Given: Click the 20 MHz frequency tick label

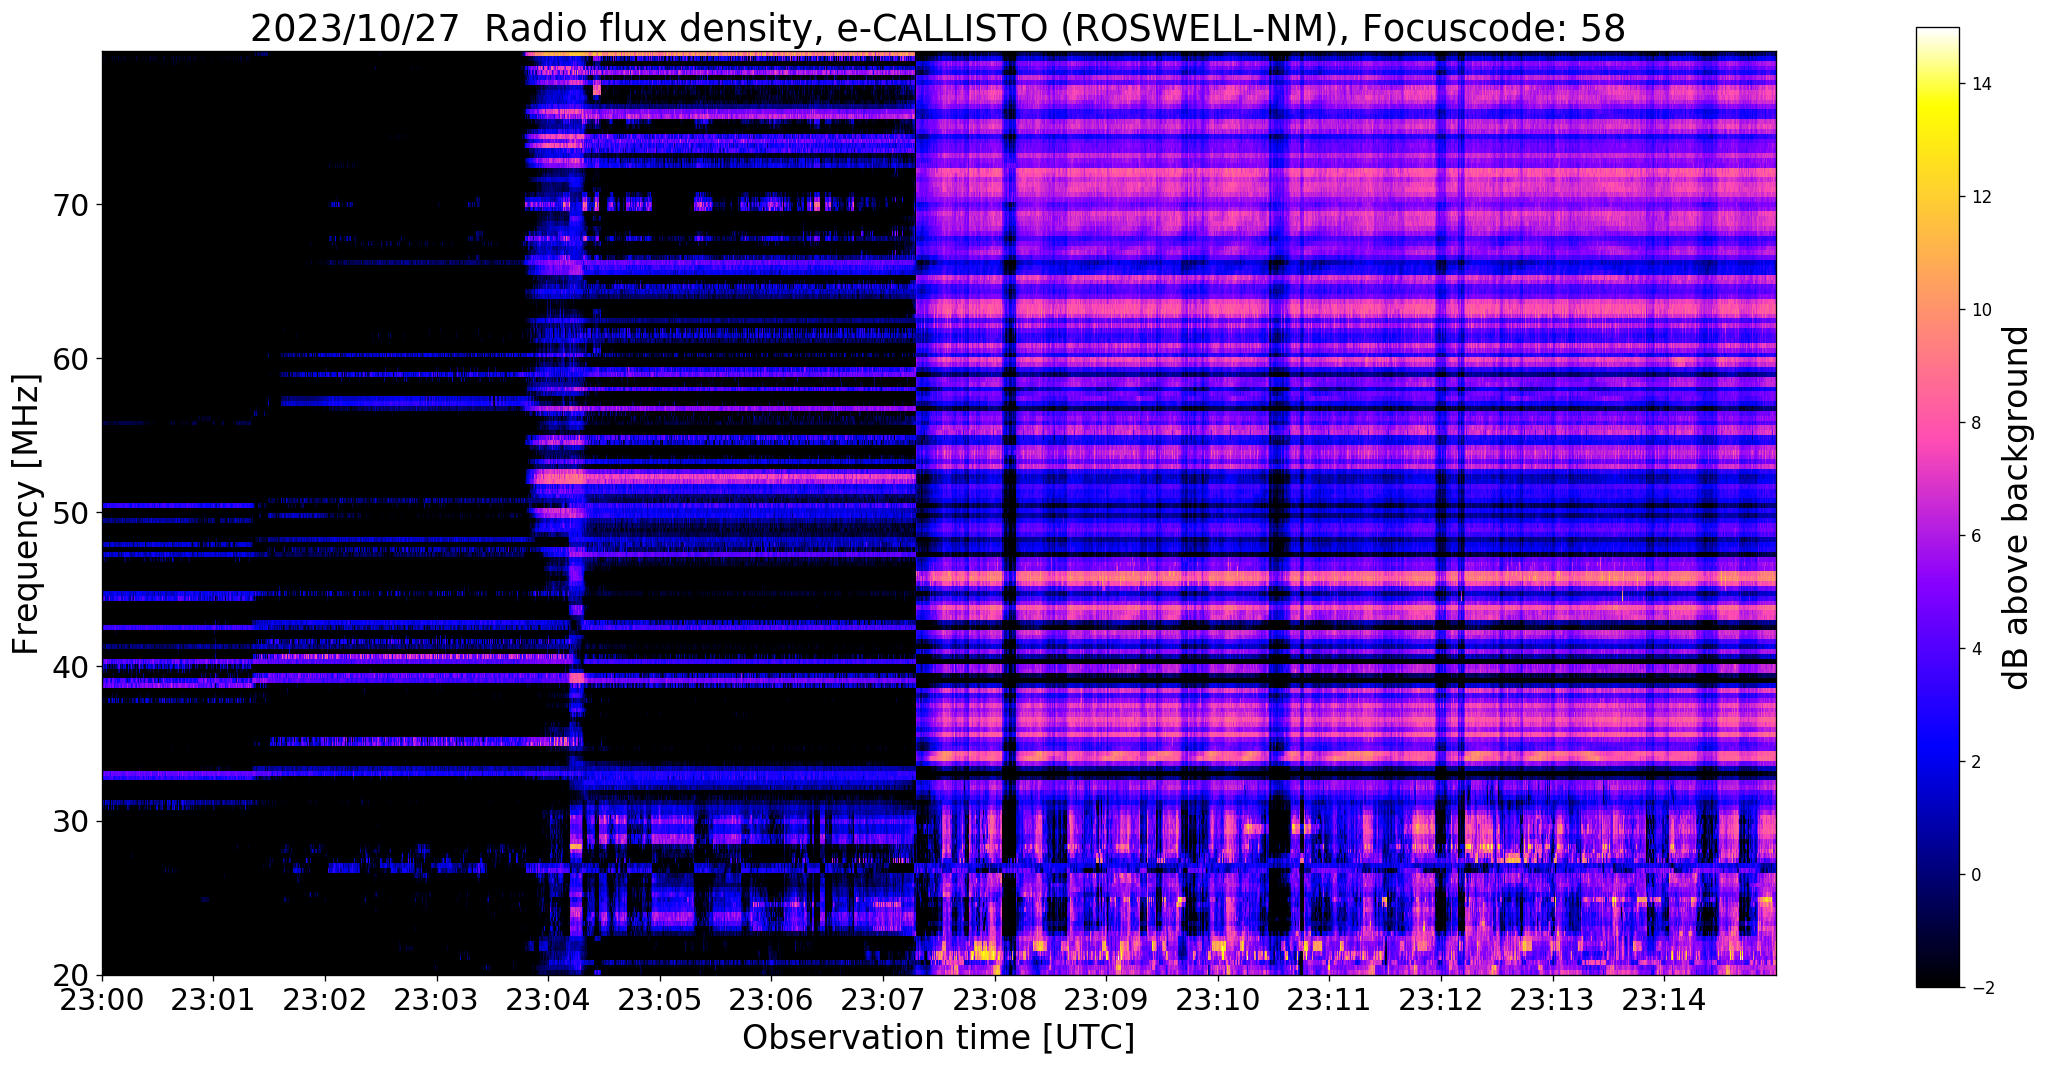Looking at the screenshot, I should point(69,975).
